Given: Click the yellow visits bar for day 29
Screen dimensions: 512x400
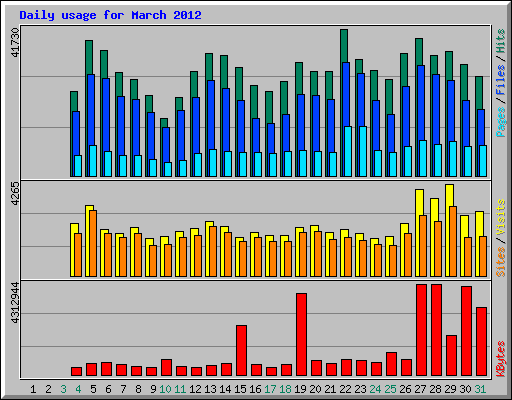Looking at the screenshot, I should (449, 195).
